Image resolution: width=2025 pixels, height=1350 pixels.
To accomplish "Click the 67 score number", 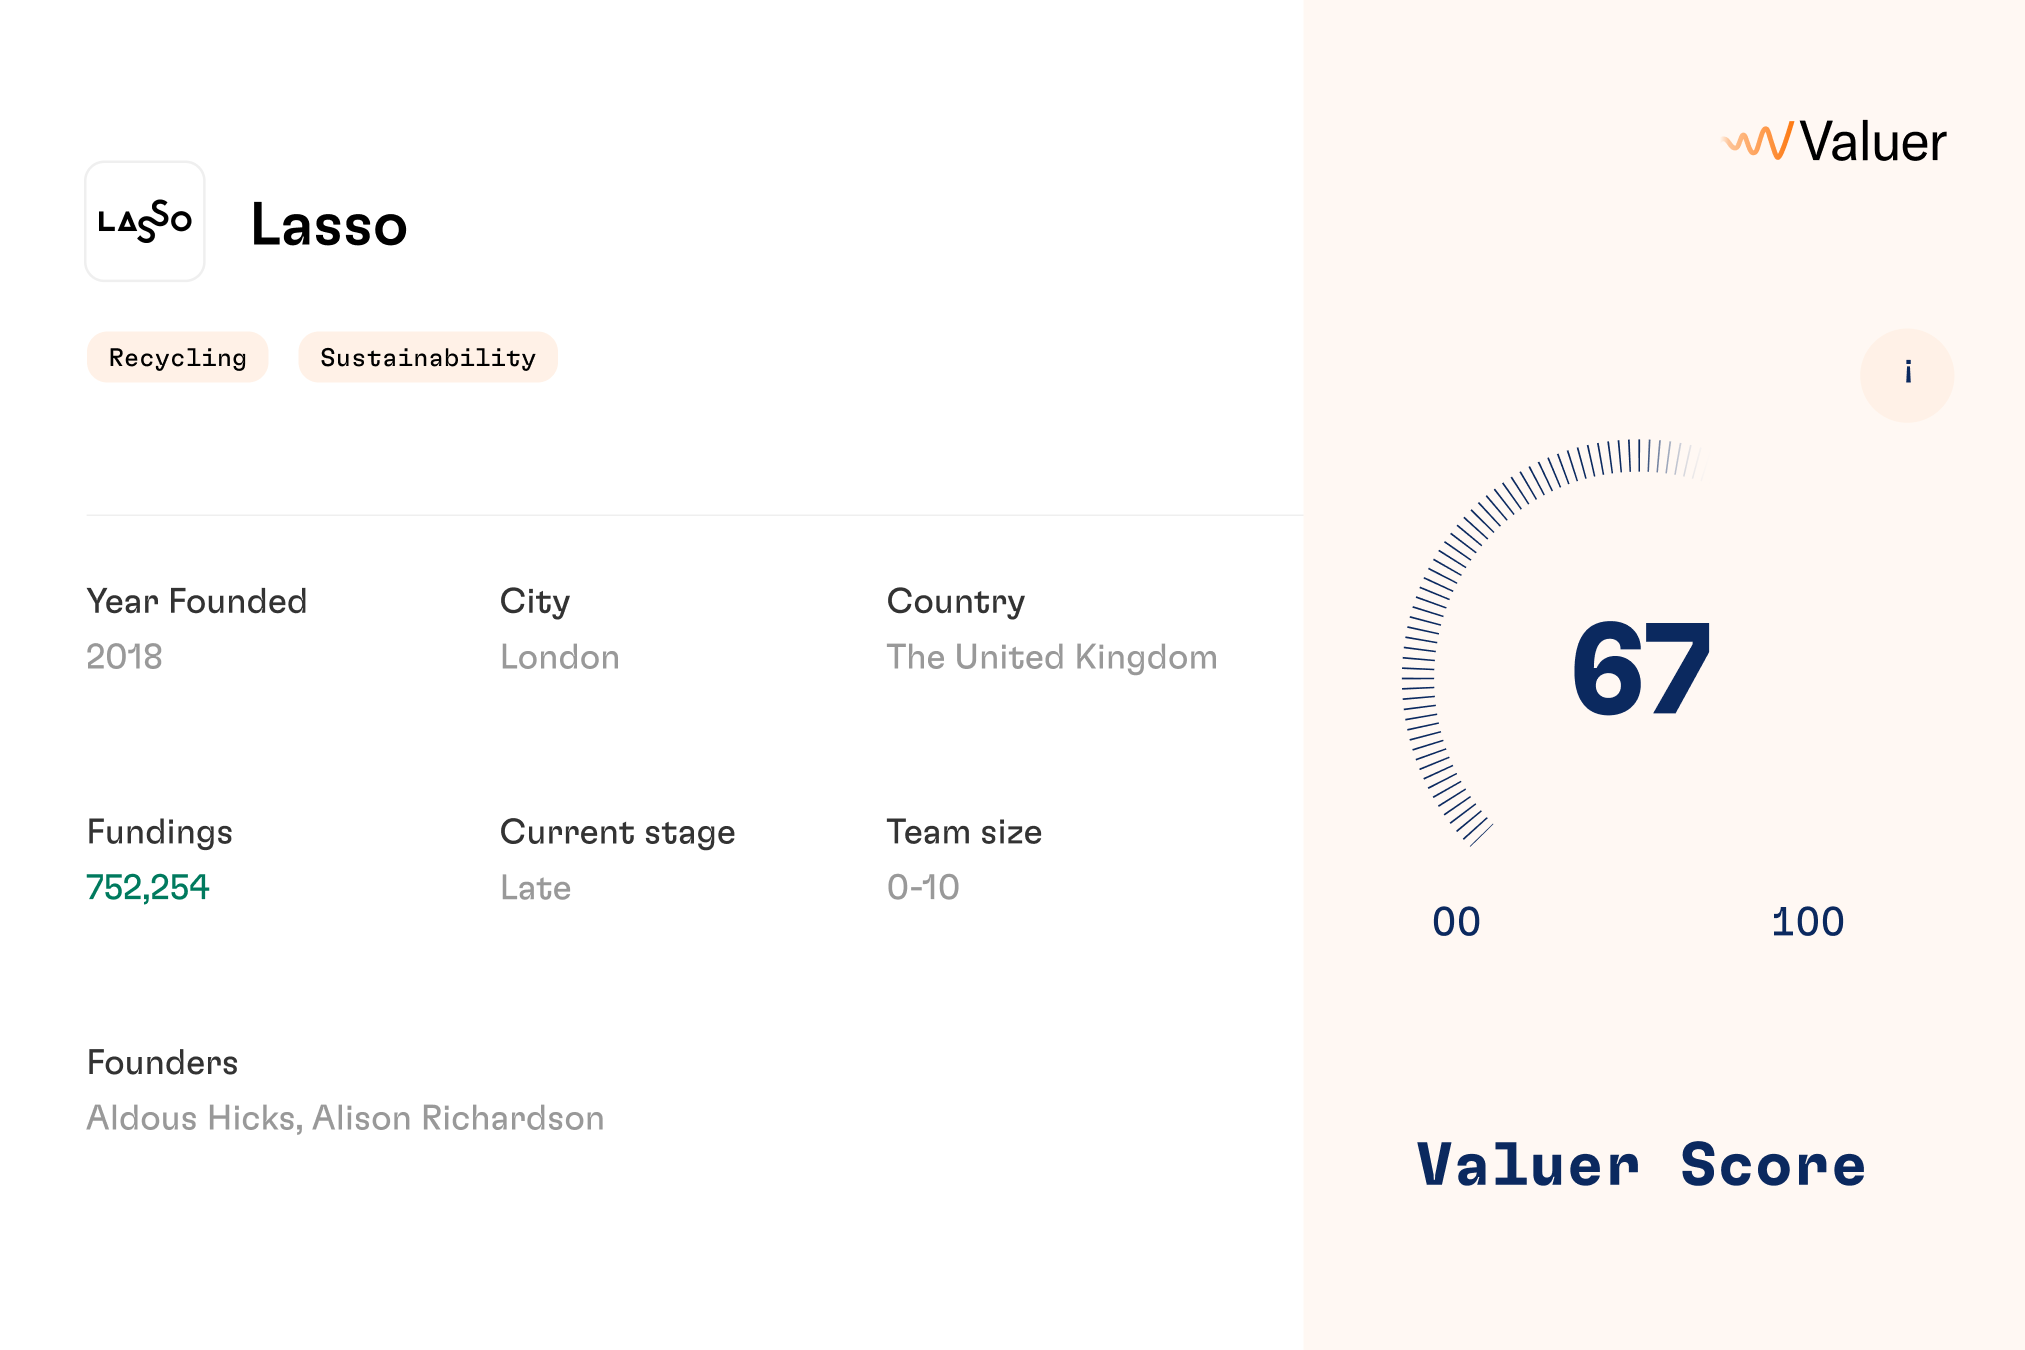I will click(x=1641, y=668).
